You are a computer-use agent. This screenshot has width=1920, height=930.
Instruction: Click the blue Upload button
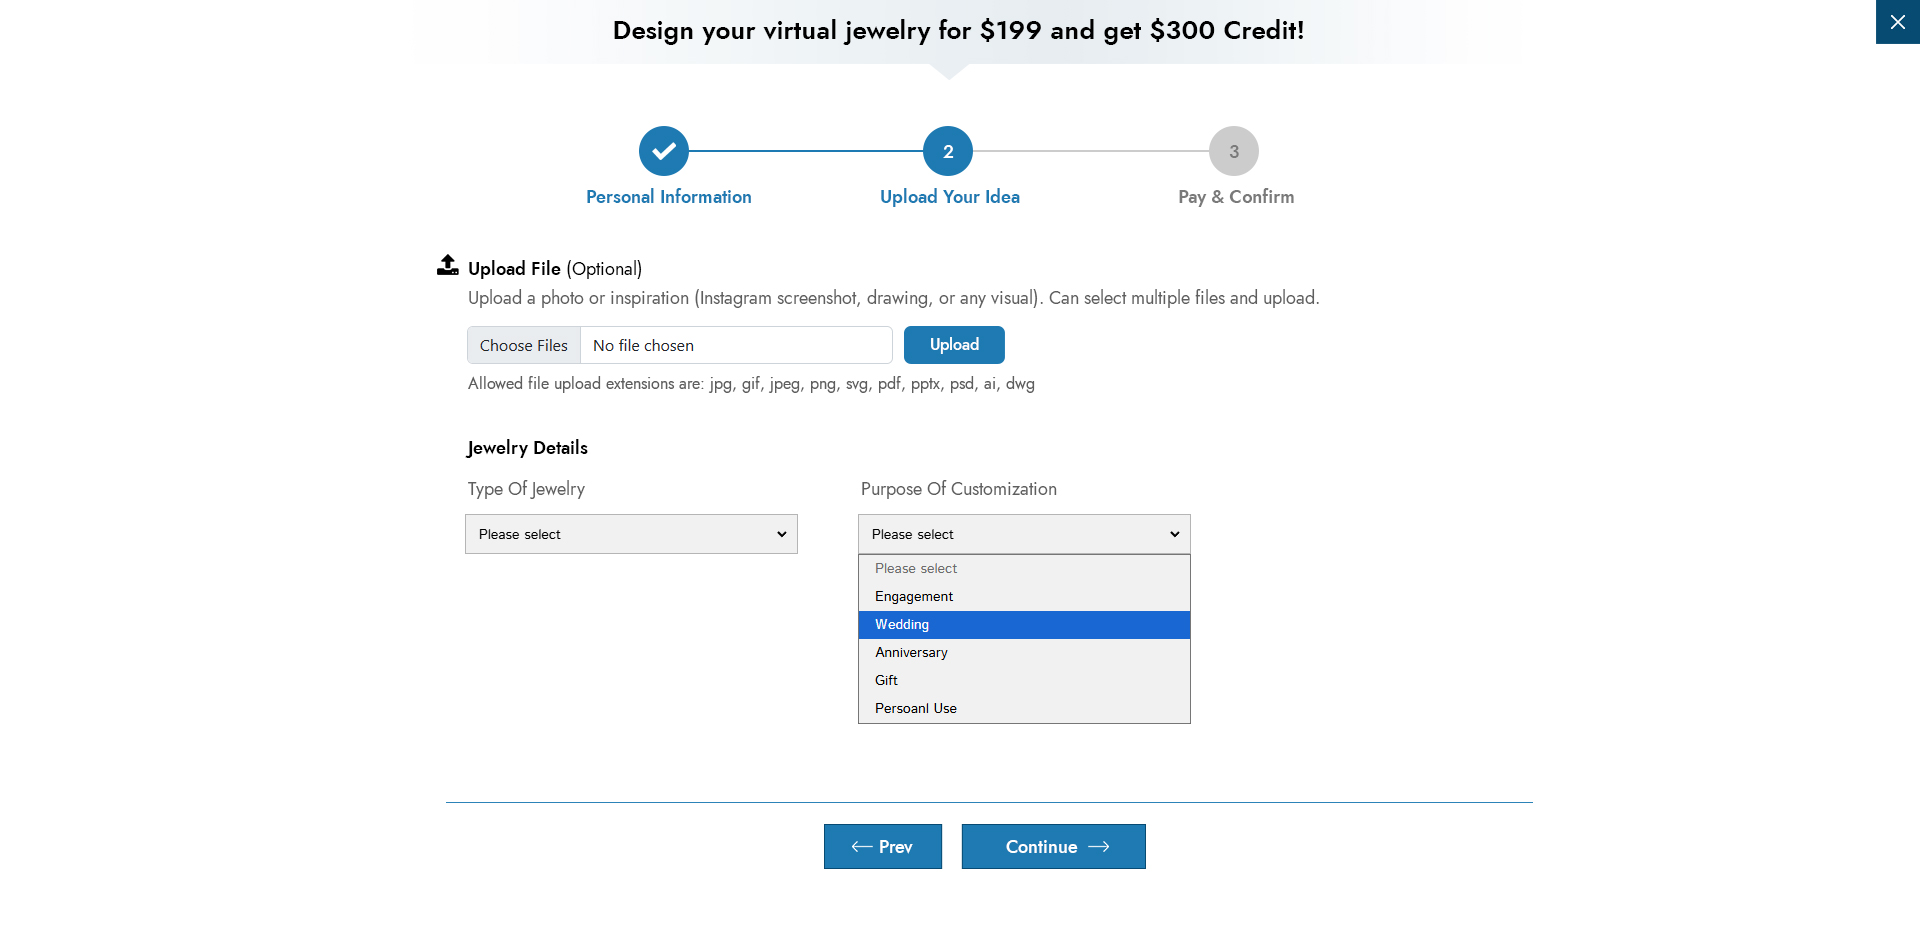[x=954, y=345]
